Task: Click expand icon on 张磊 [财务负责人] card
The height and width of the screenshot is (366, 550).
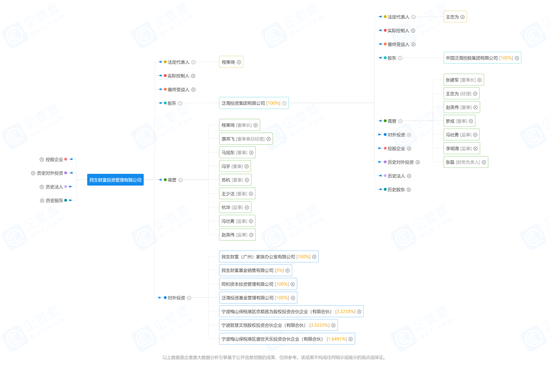Action: [484, 162]
